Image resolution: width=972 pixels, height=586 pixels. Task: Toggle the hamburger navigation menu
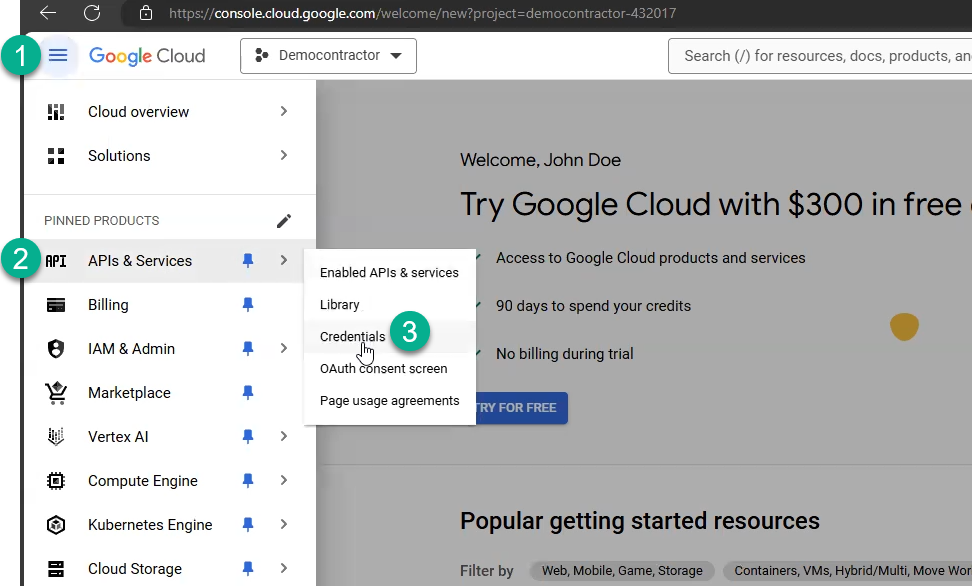point(58,56)
